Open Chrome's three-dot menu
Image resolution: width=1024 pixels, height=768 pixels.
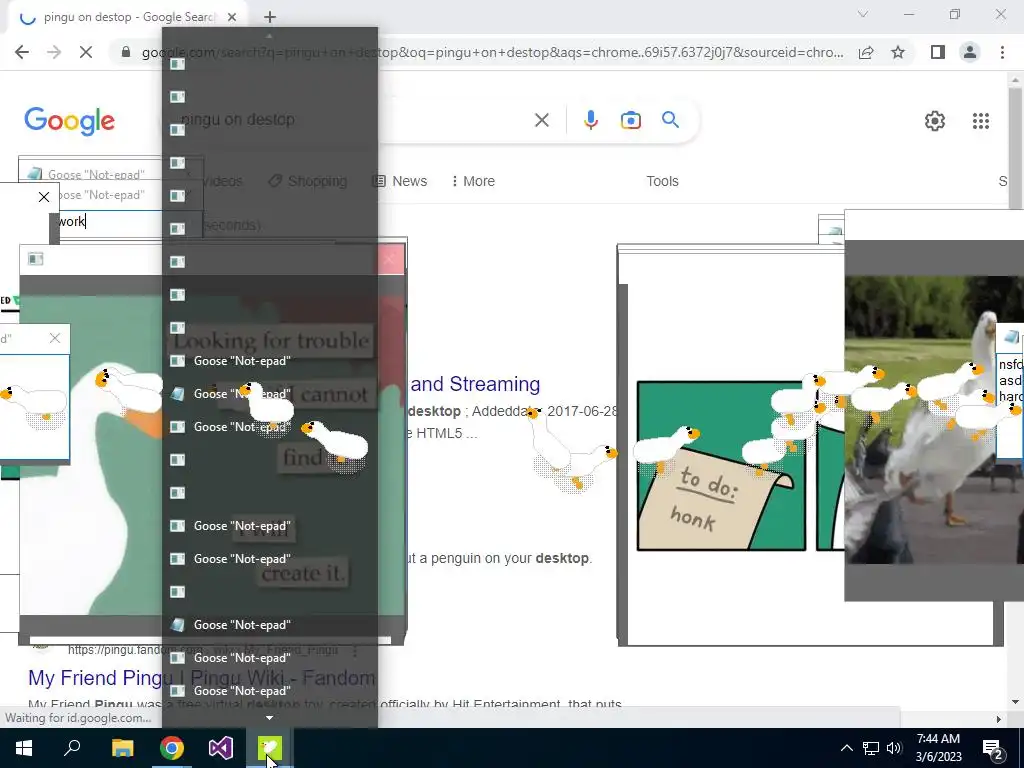tap(1002, 52)
